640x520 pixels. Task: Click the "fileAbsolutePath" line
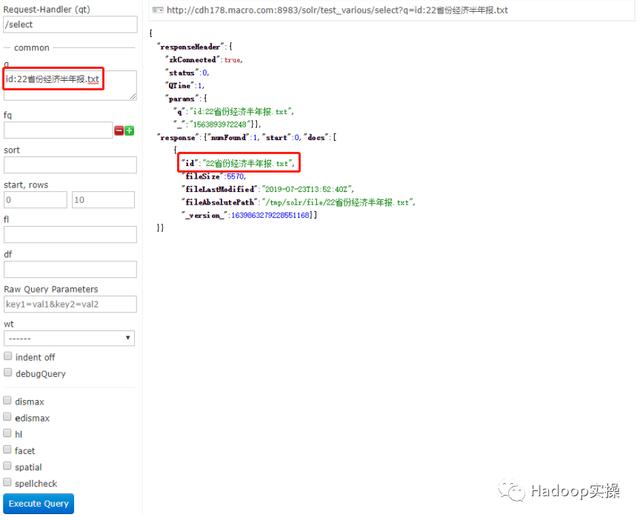[x=298, y=202]
